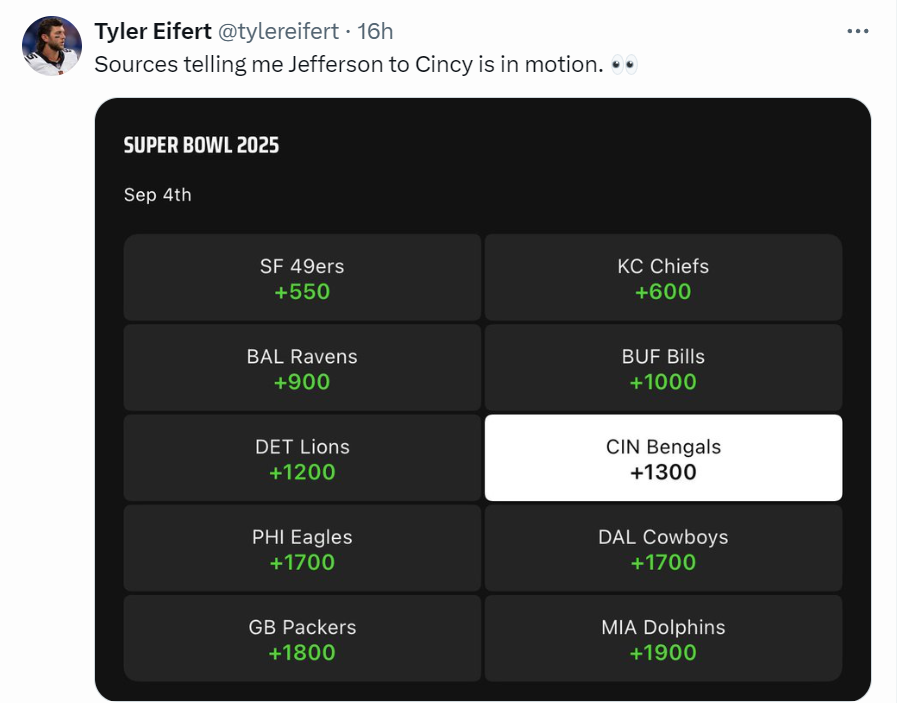Pick PHI Eagles +1700 odds
This screenshot has width=900, height=703.
point(302,548)
